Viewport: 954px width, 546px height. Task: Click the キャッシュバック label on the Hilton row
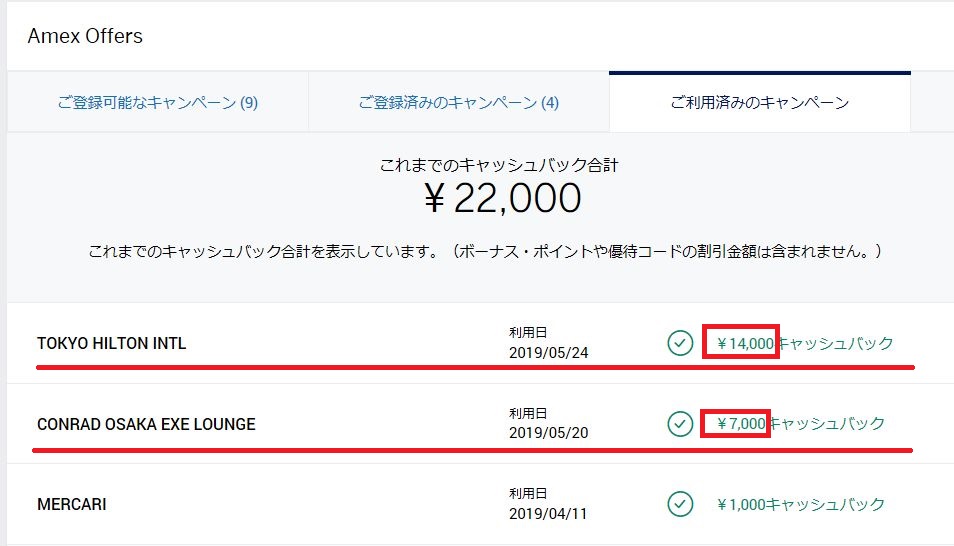click(836, 343)
